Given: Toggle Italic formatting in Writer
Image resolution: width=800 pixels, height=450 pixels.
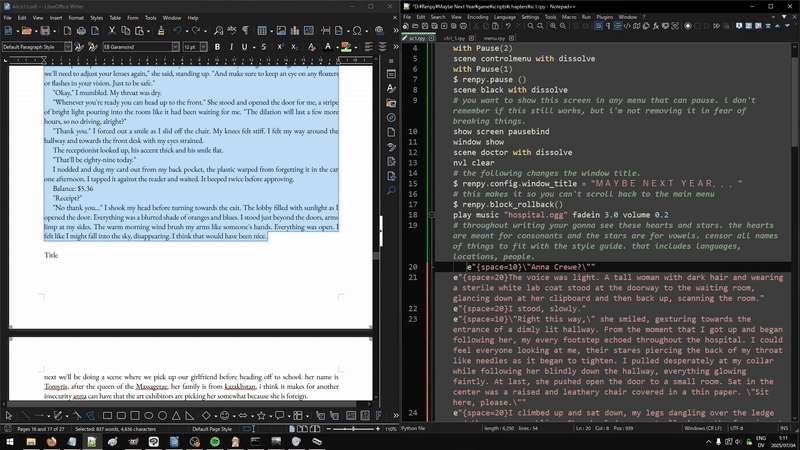Looking at the screenshot, I should point(231,47).
